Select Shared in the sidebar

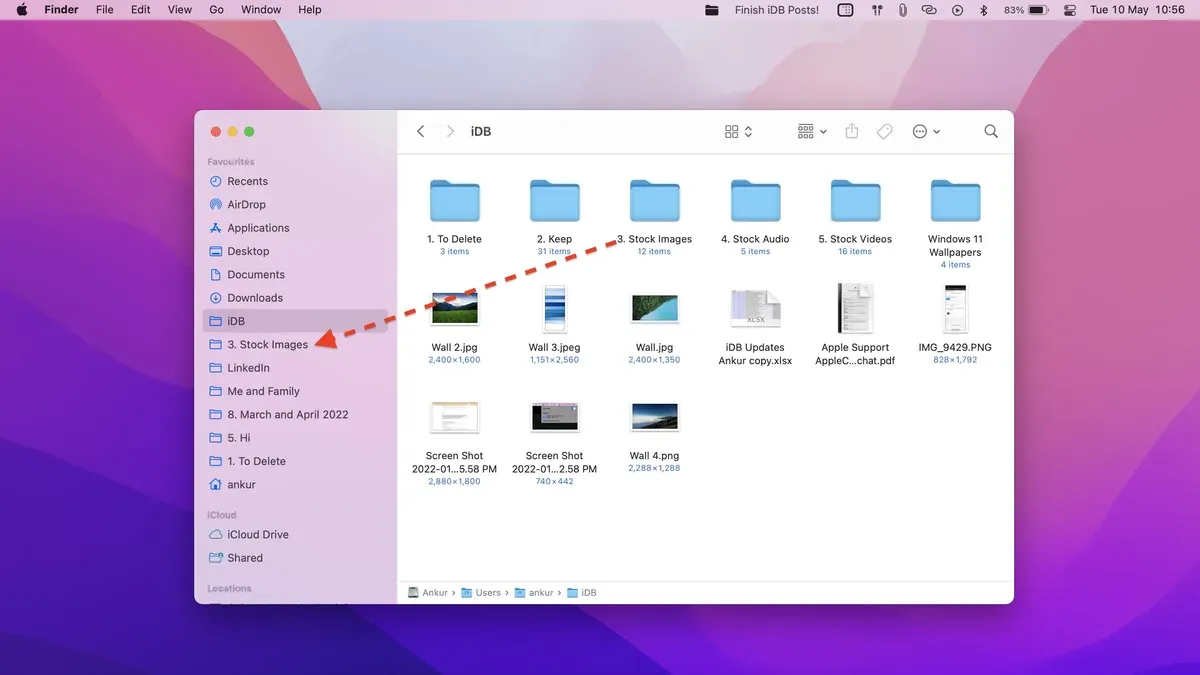pos(294,558)
